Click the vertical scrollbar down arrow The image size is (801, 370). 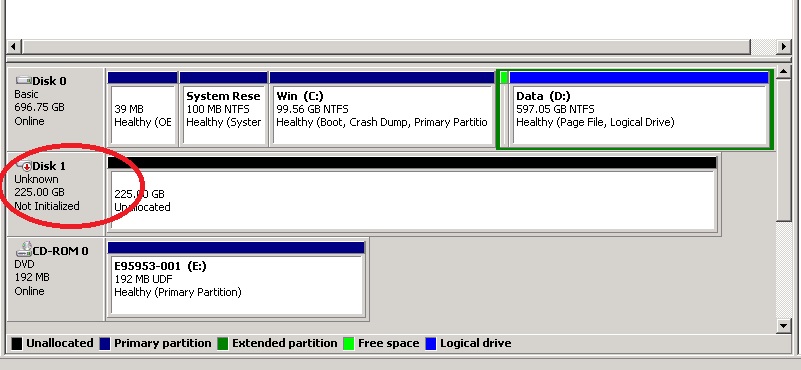[x=784, y=325]
